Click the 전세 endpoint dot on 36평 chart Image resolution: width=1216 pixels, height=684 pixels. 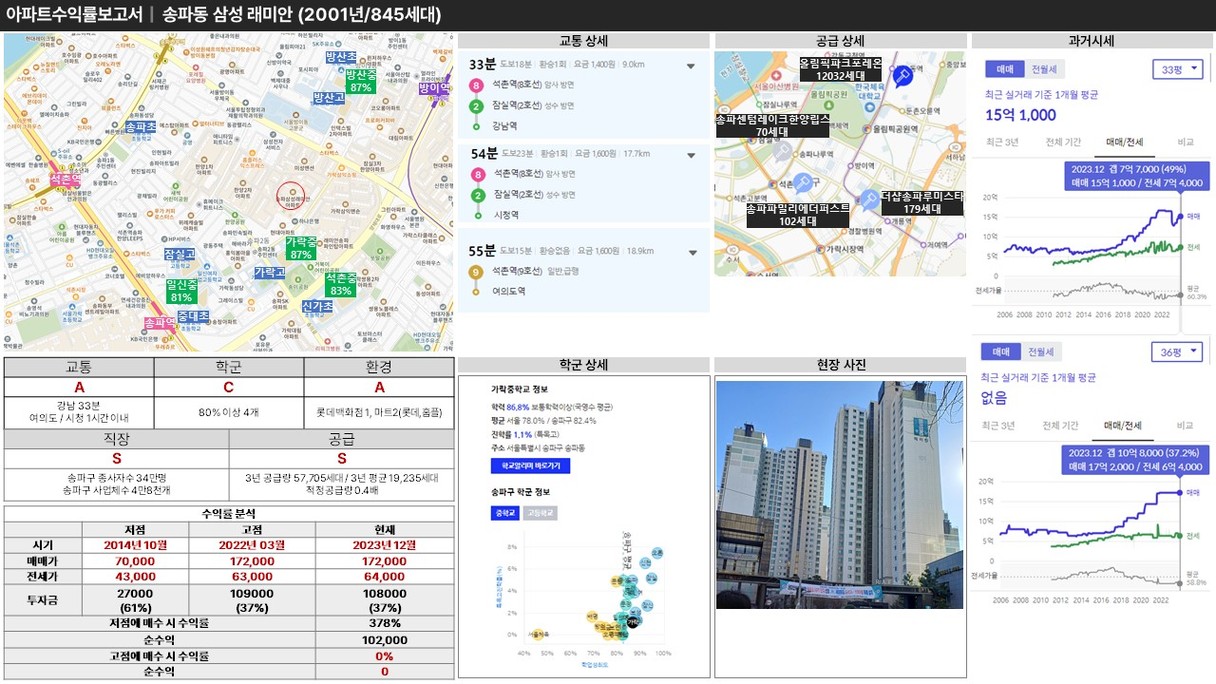click(x=1181, y=535)
